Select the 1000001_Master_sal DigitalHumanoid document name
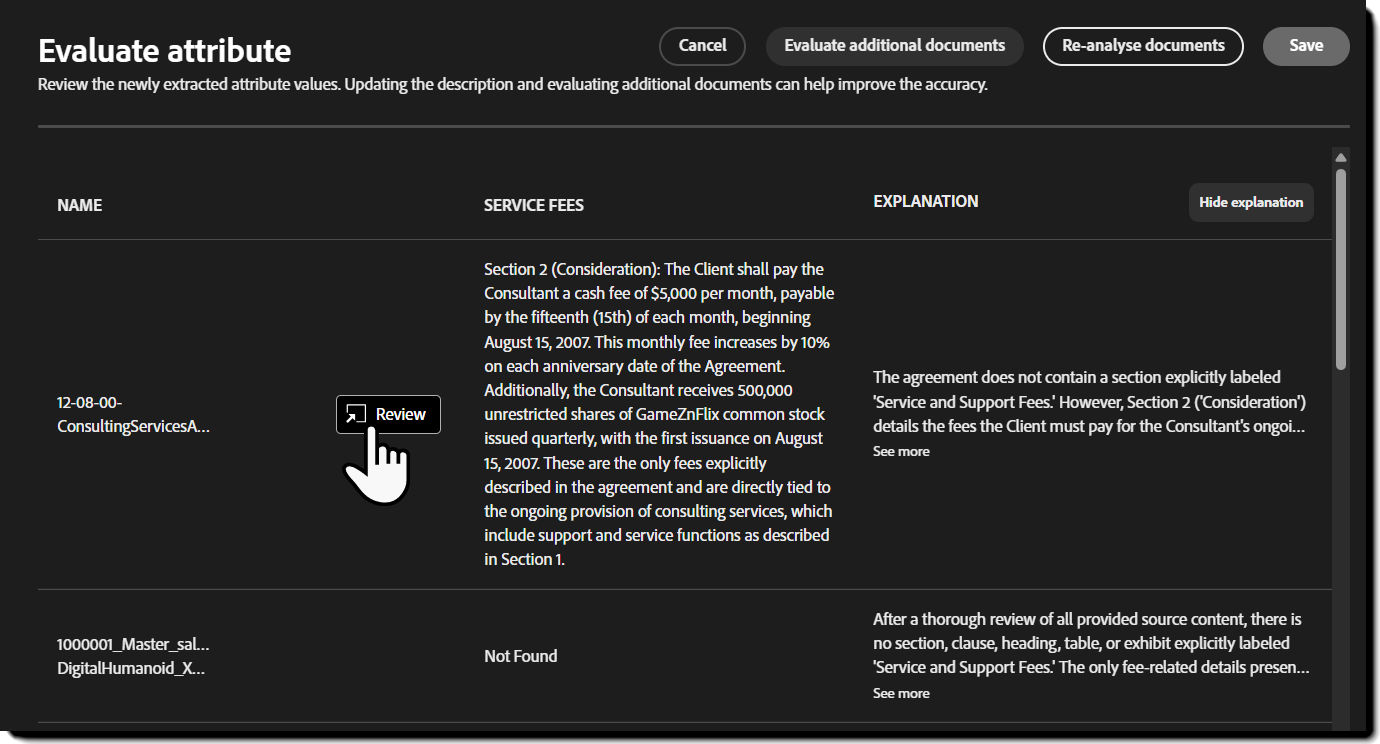The height and width of the screenshot is (744, 1380). click(133, 655)
